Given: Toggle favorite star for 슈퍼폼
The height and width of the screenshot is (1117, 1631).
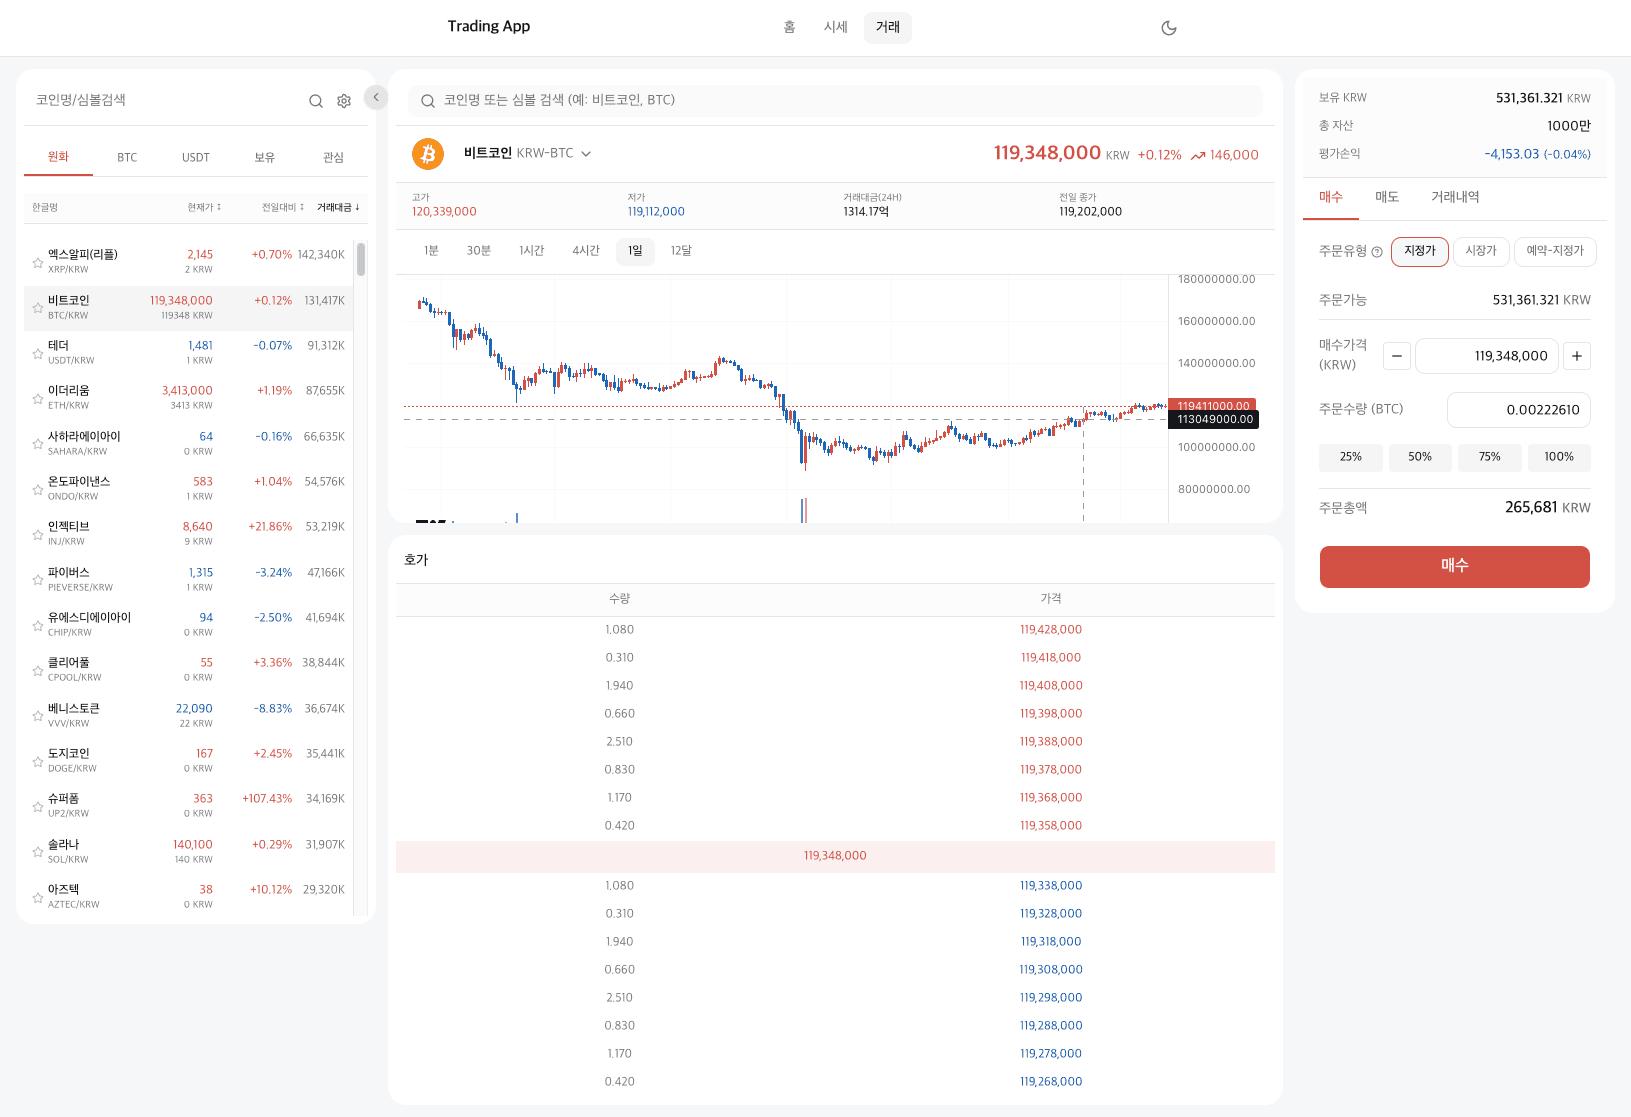Looking at the screenshot, I should [x=38, y=807].
